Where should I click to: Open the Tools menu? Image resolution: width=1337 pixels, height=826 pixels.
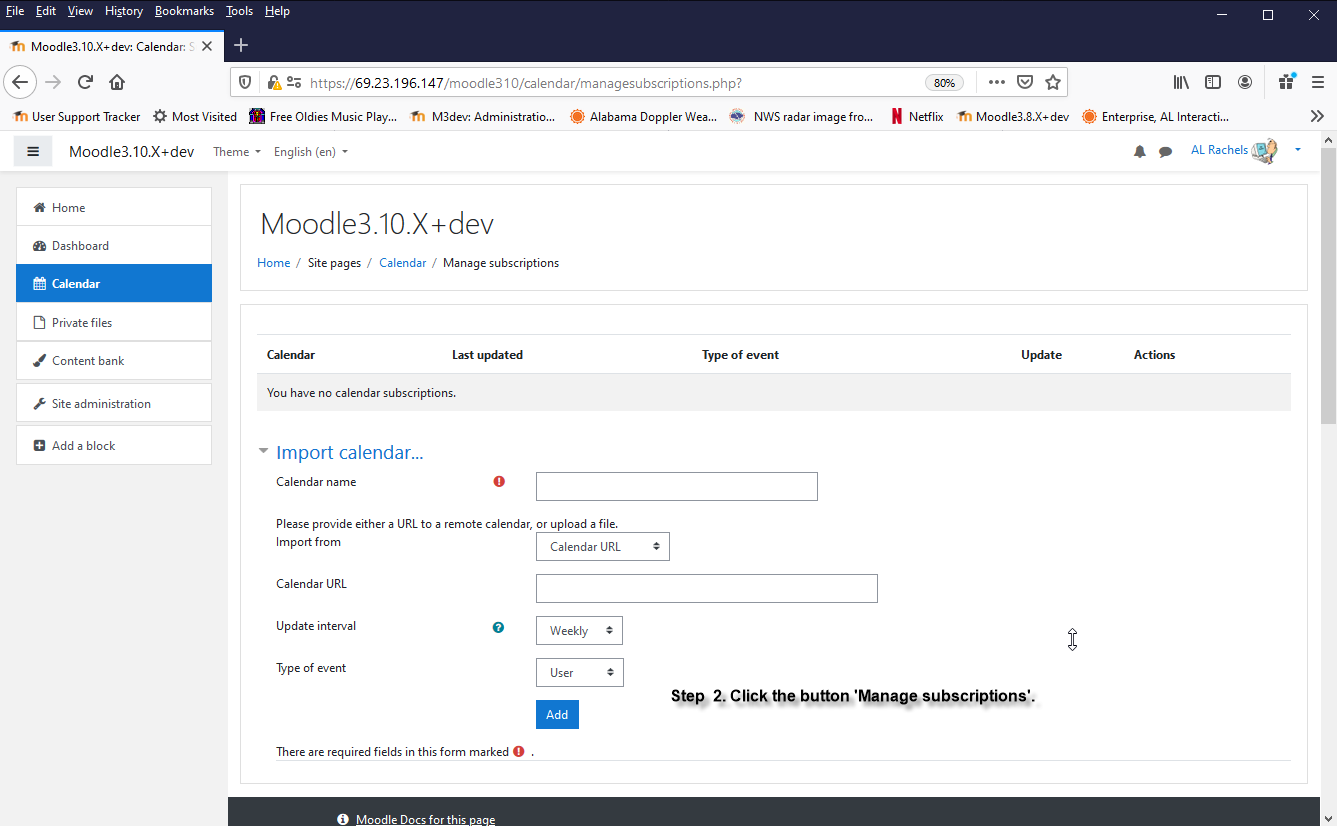pos(239,11)
